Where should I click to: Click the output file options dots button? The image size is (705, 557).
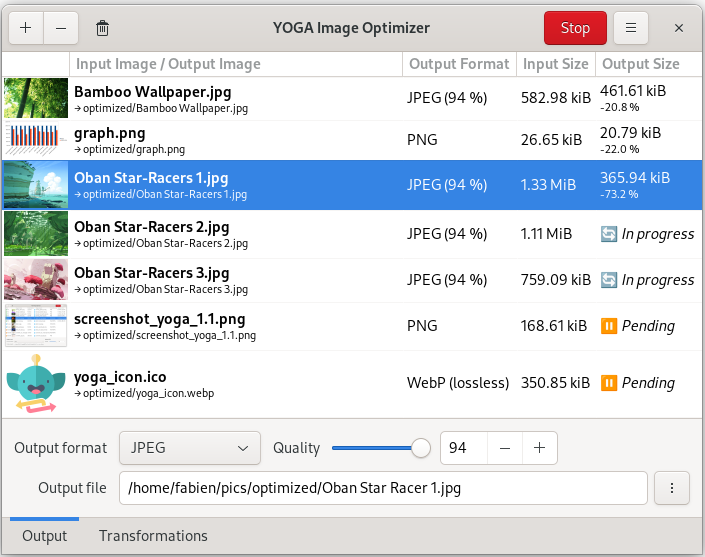pos(672,488)
